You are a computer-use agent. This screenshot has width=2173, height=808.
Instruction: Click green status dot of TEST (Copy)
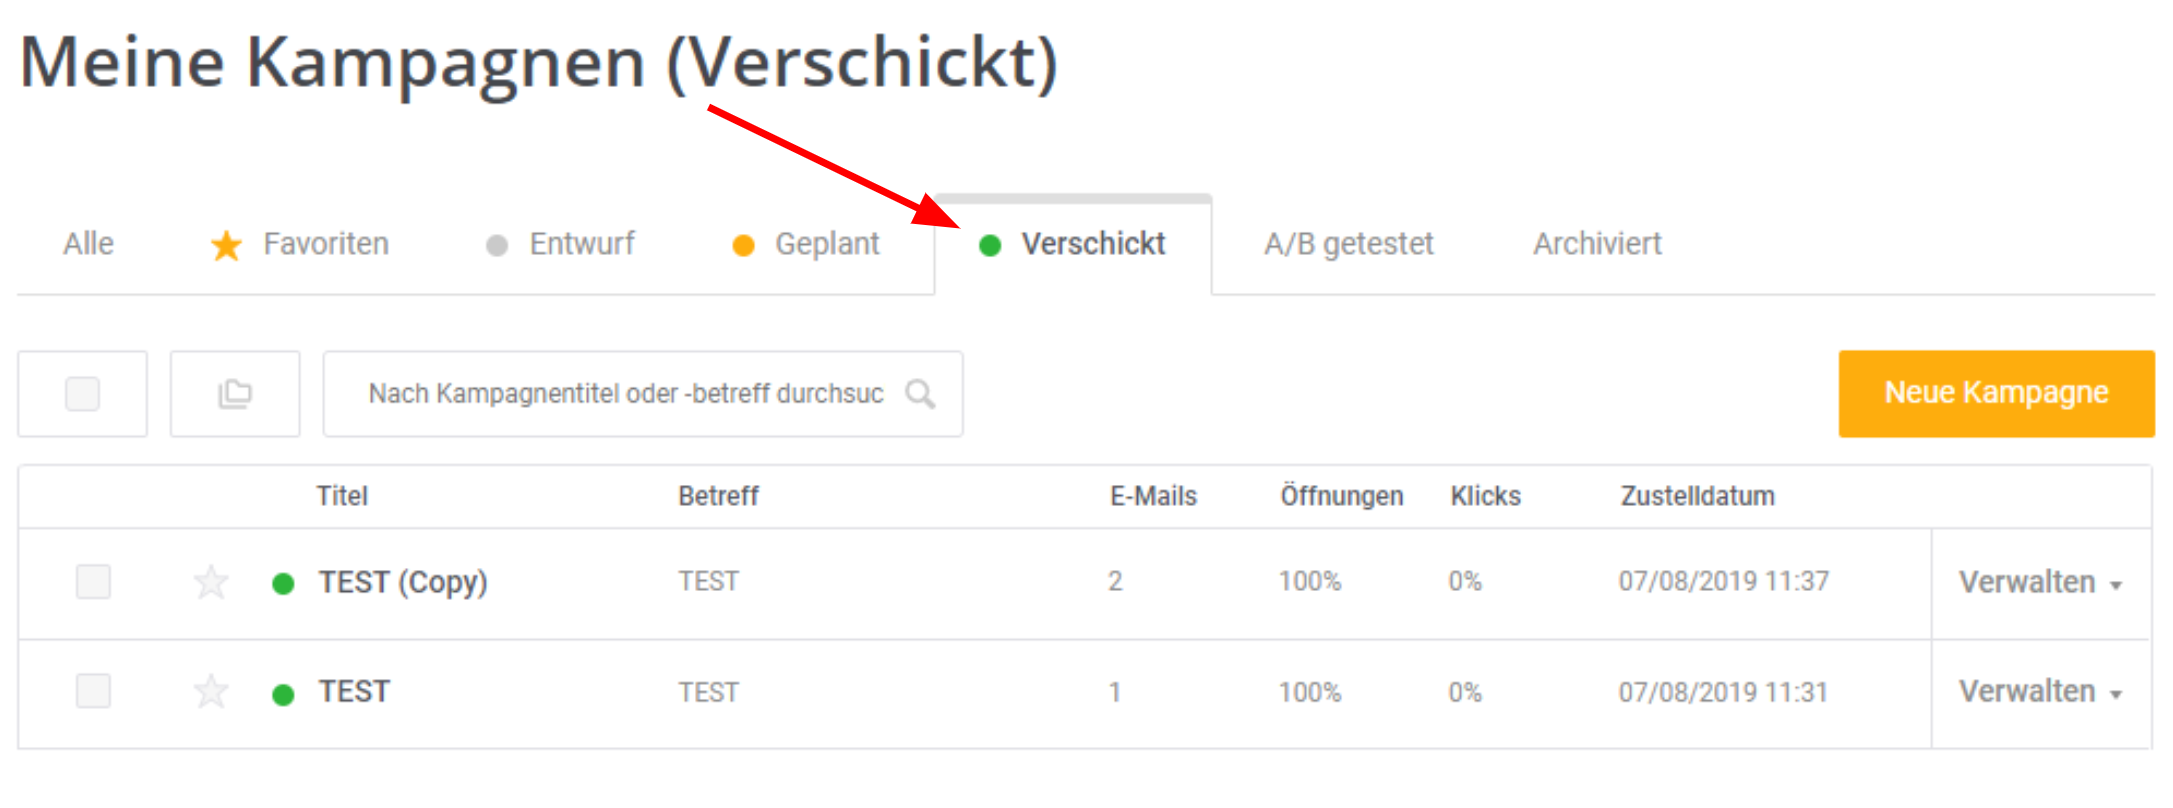(283, 584)
